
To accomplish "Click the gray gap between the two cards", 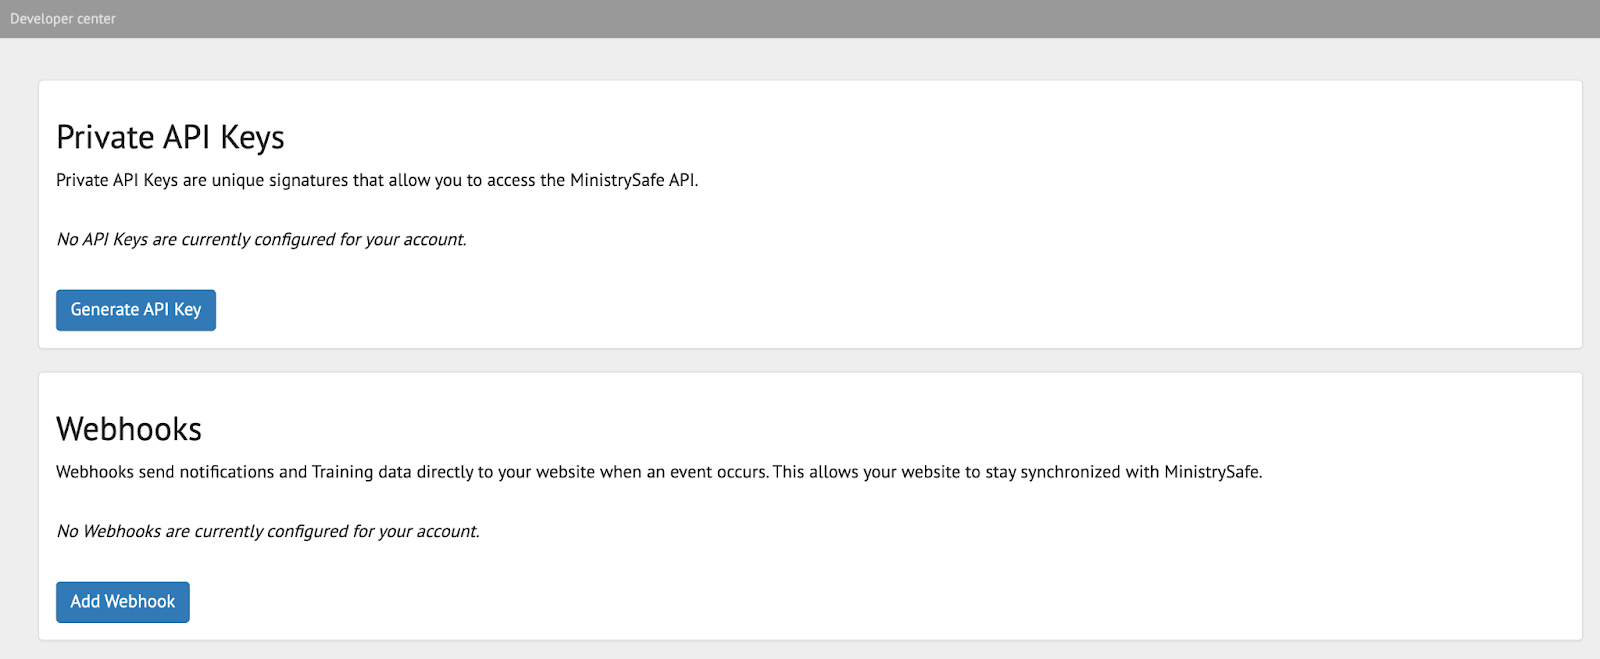I will tap(800, 361).
